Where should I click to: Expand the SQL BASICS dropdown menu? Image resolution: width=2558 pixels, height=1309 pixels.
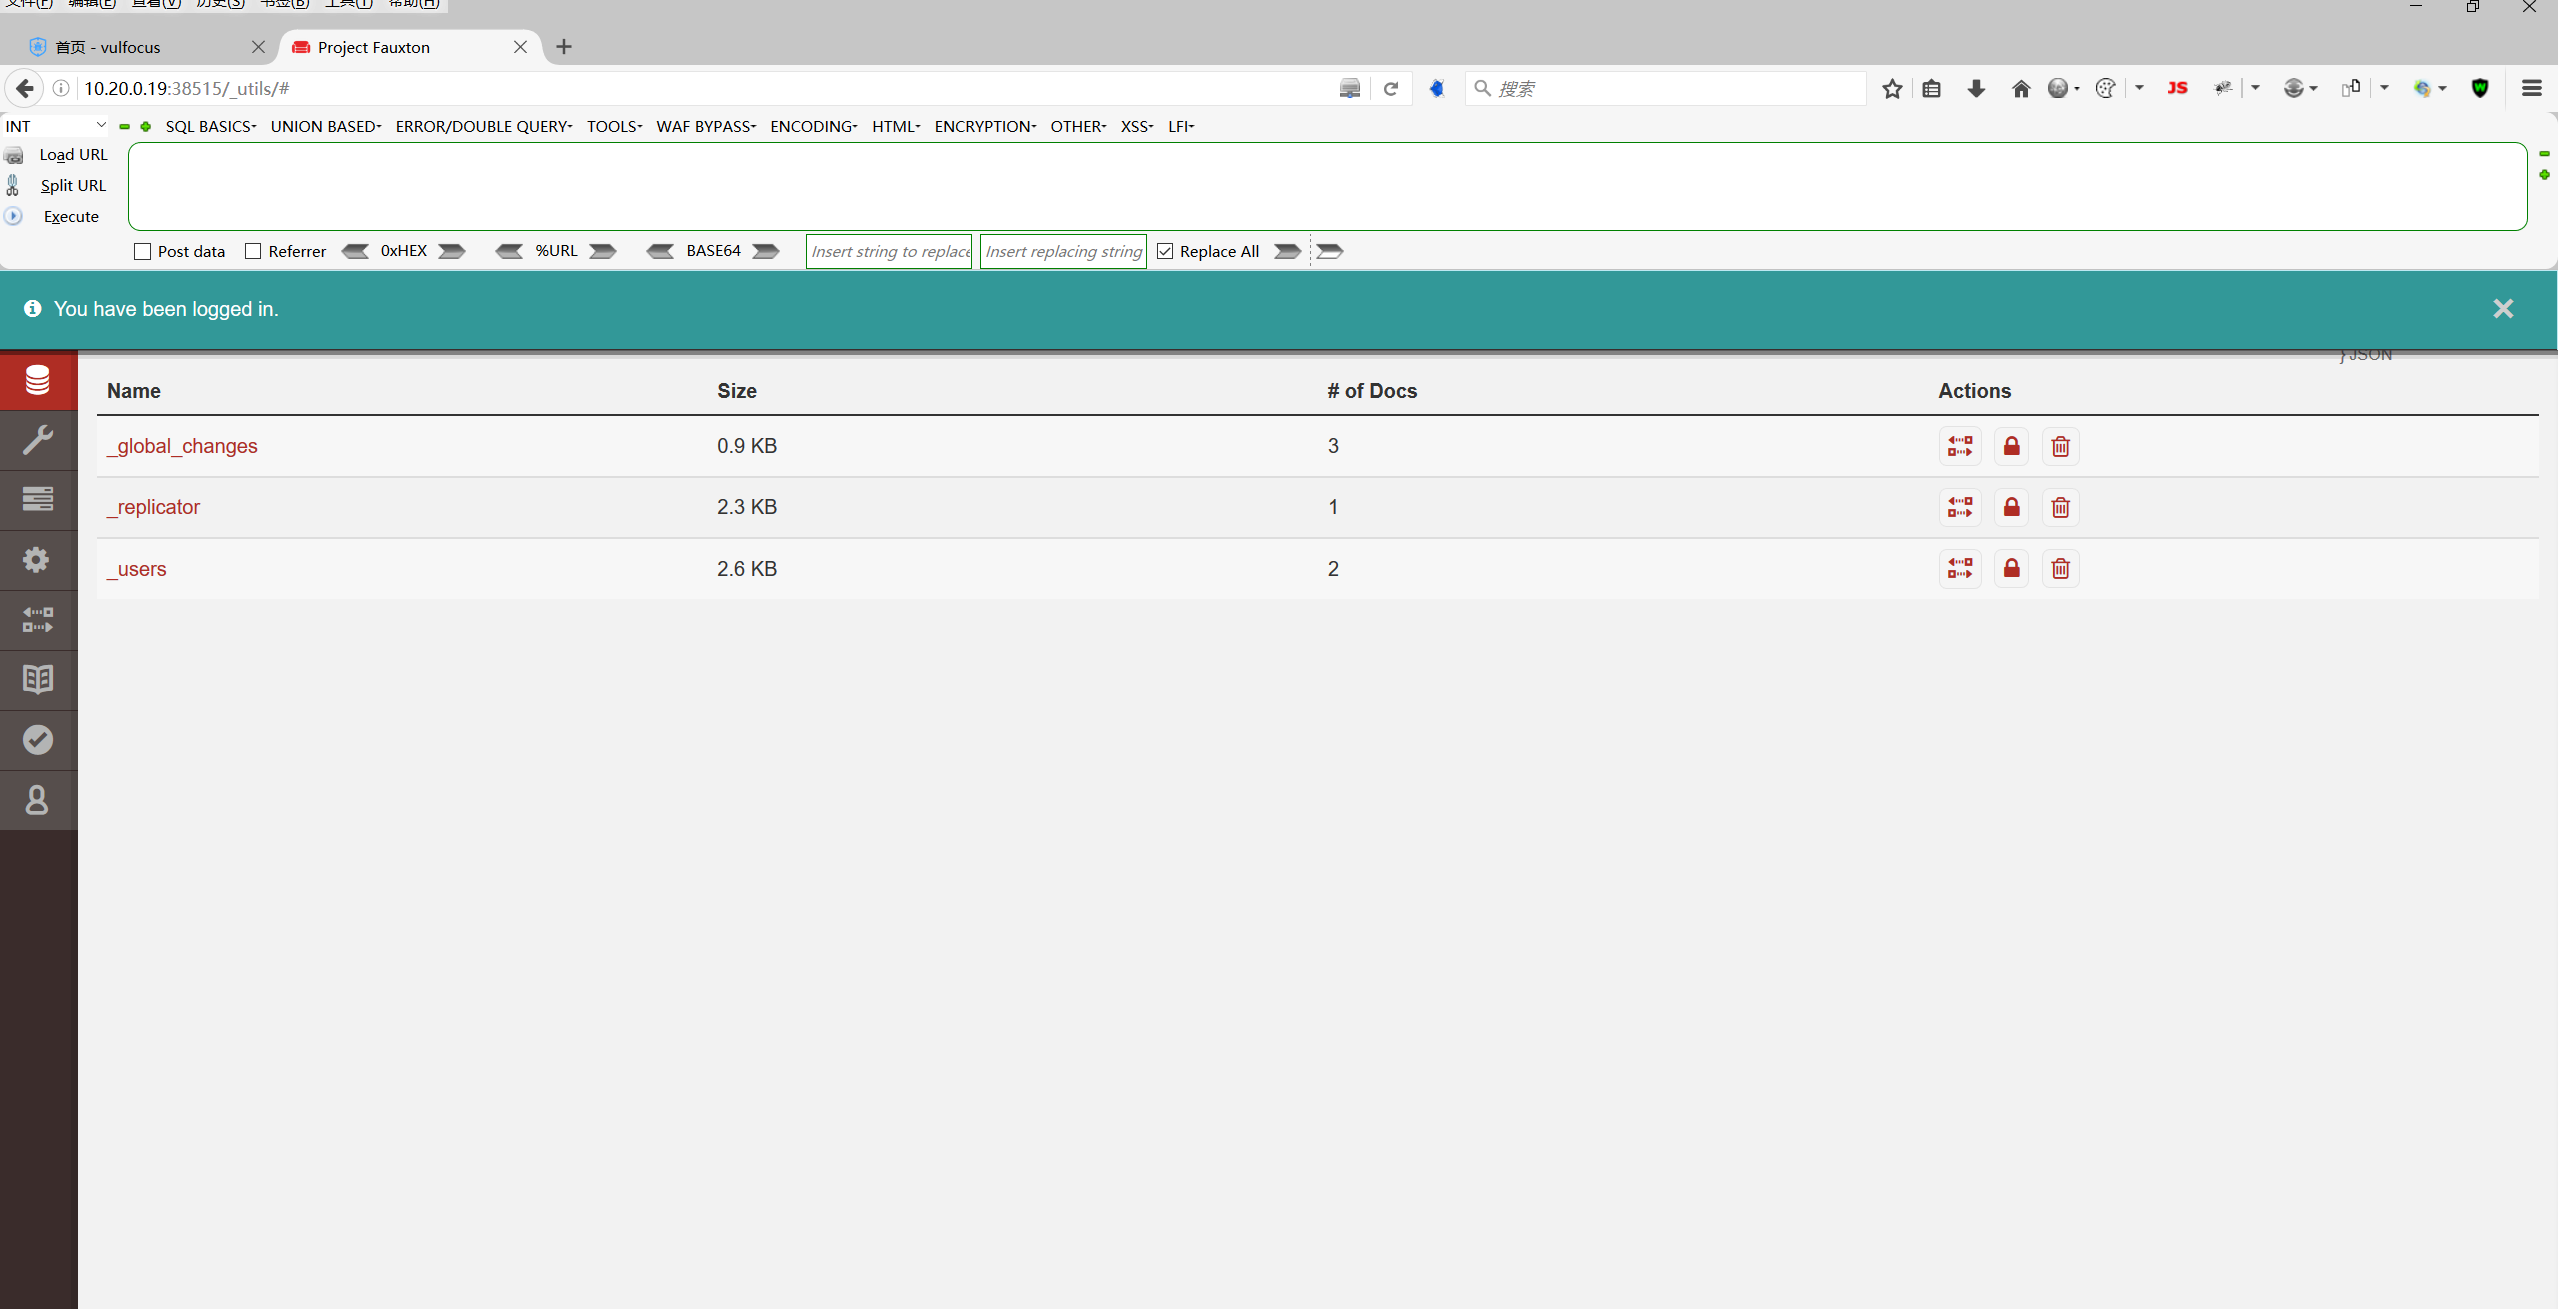210,126
